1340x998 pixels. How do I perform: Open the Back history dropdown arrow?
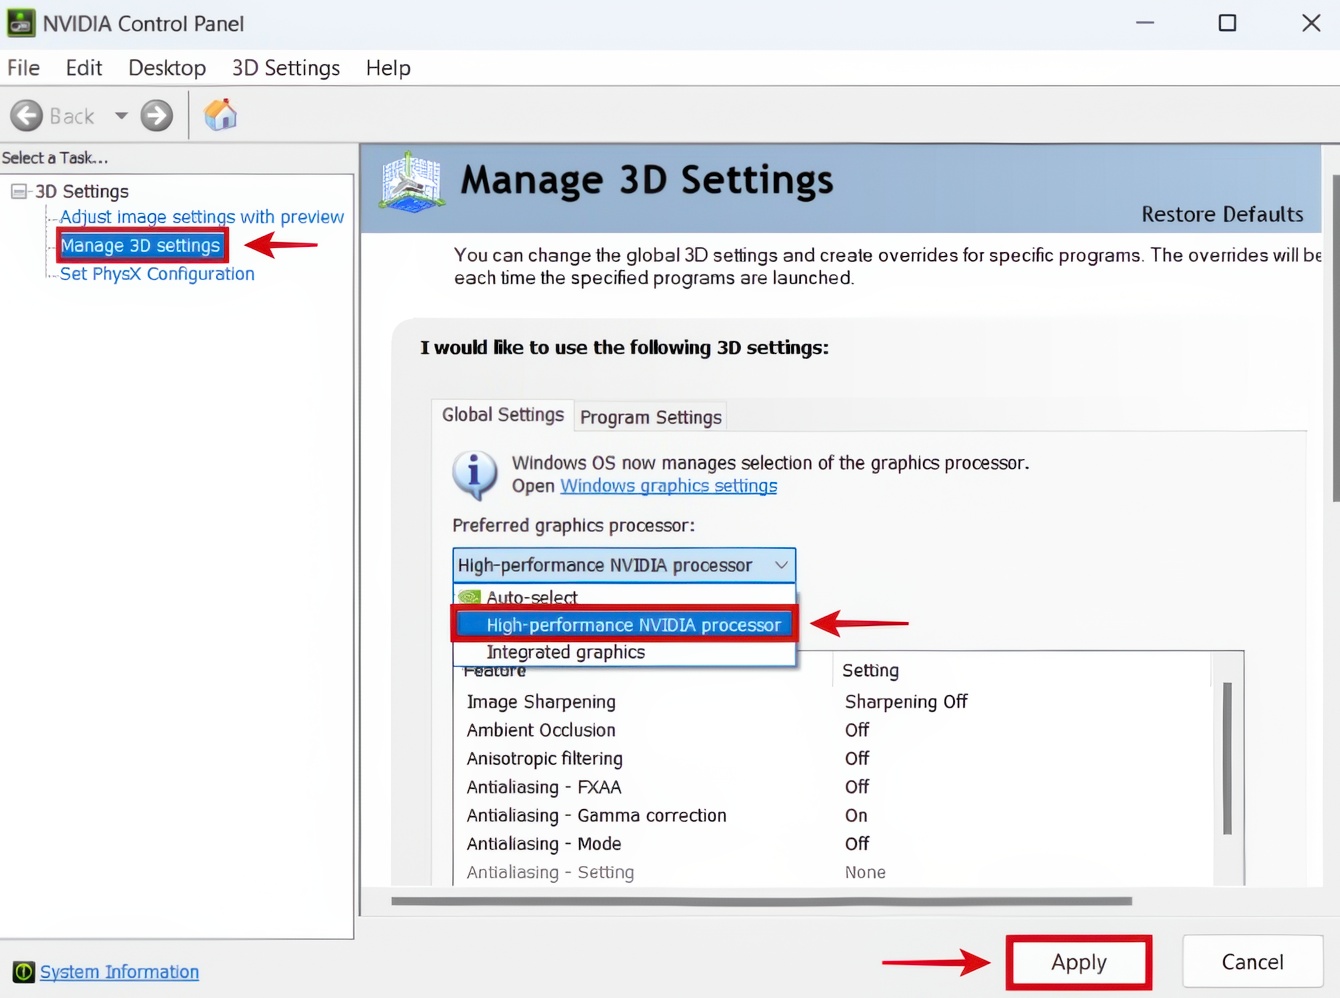121,116
